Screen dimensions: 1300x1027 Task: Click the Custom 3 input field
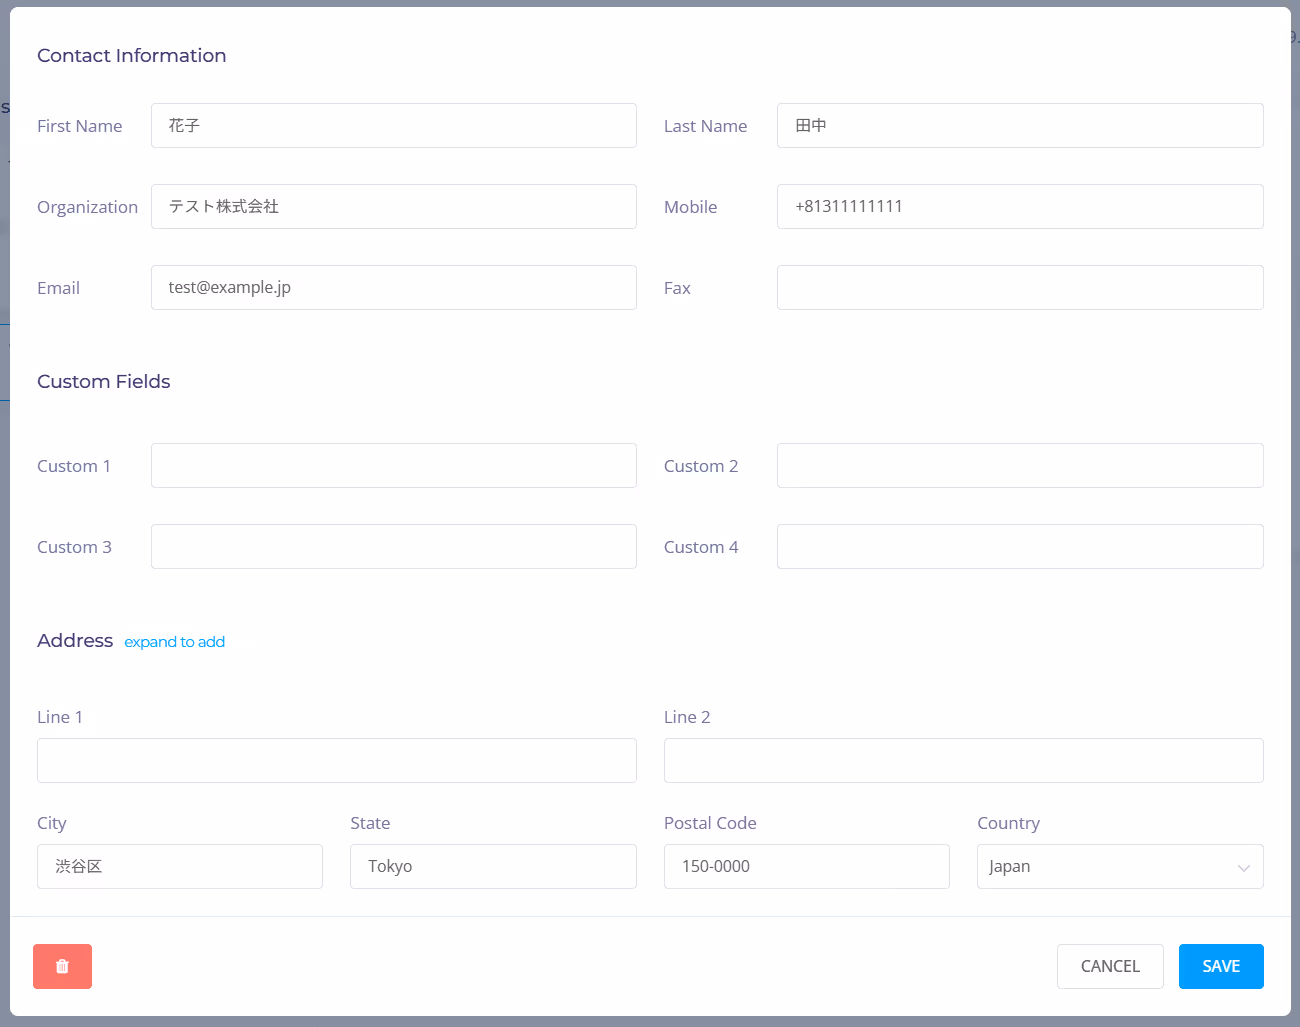click(394, 546)
